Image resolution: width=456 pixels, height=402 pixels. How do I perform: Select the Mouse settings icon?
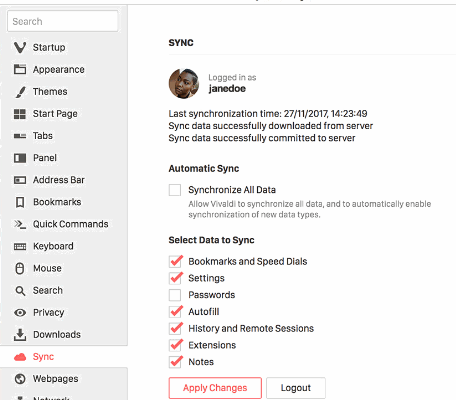(20, 268)
